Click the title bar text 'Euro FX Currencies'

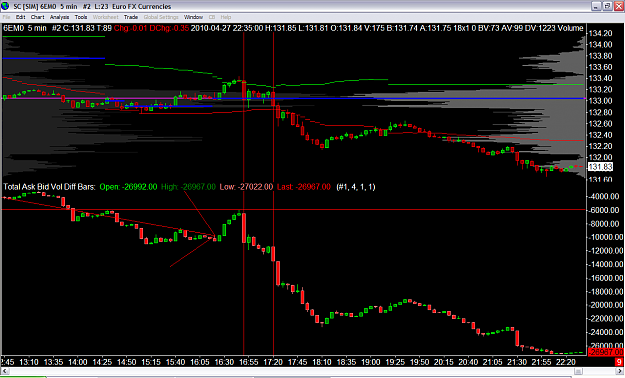point(142,6)
